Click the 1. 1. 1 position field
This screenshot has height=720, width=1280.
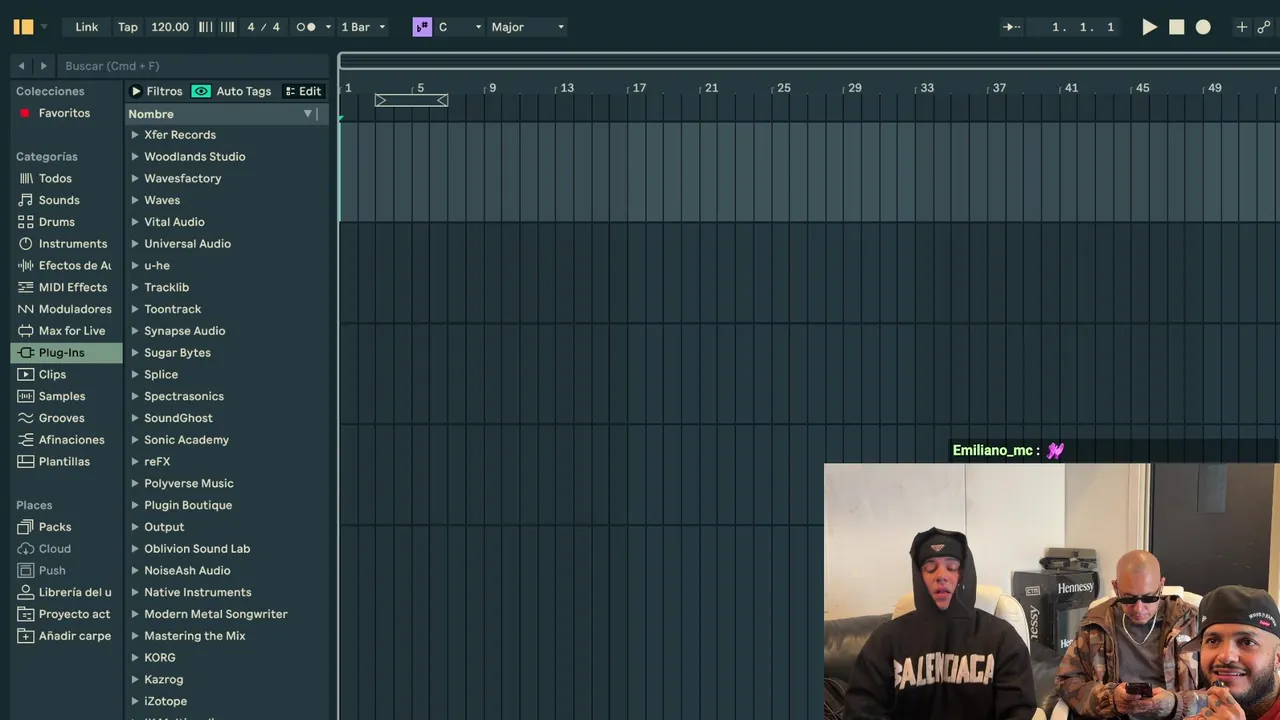click(1082, 27)
